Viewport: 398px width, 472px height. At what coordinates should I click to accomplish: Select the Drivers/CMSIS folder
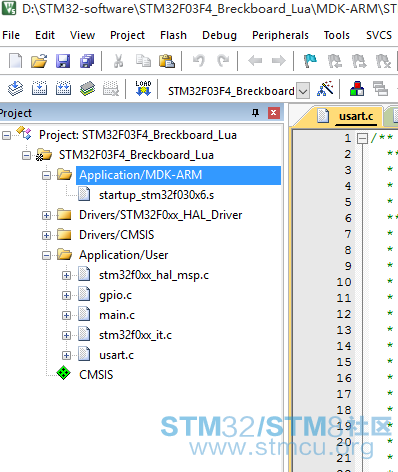(x=116, y=235)
